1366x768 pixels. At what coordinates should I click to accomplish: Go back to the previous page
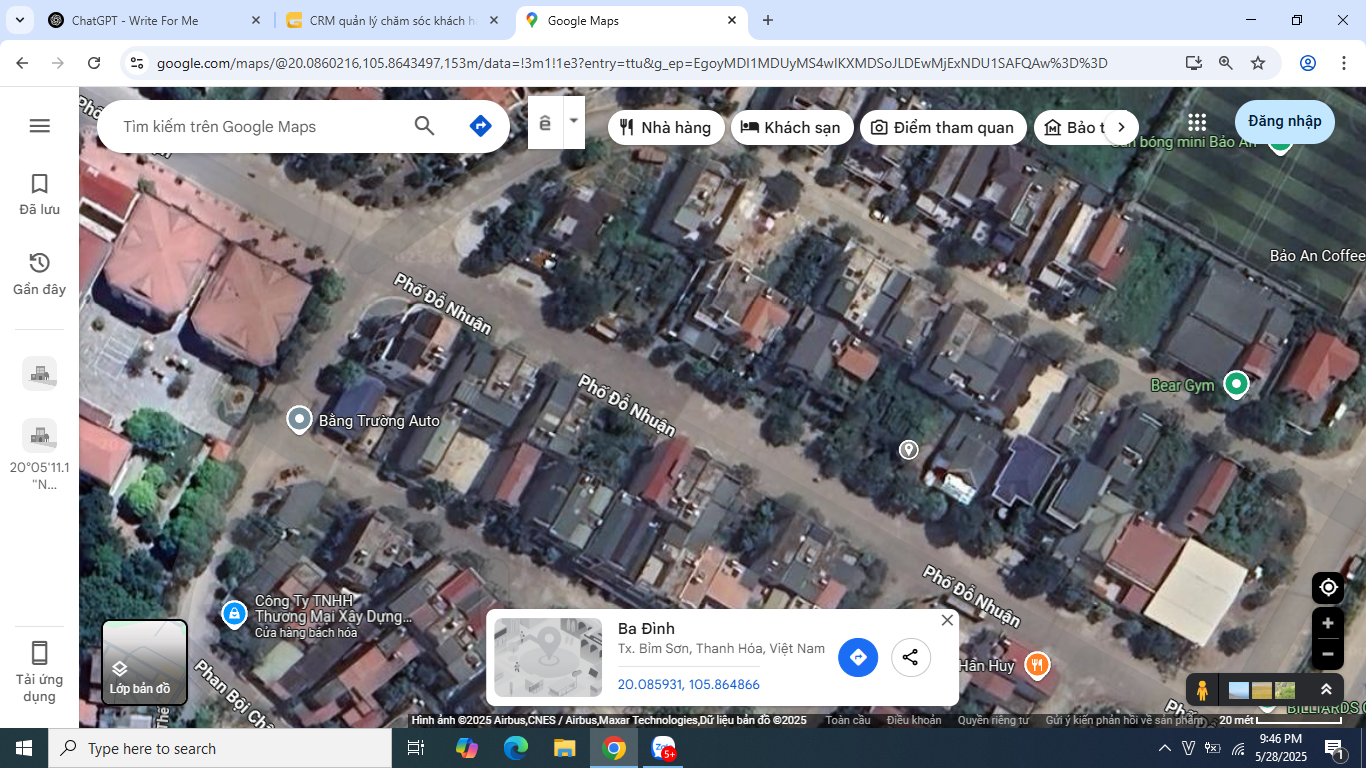click(x=22, y=63)
